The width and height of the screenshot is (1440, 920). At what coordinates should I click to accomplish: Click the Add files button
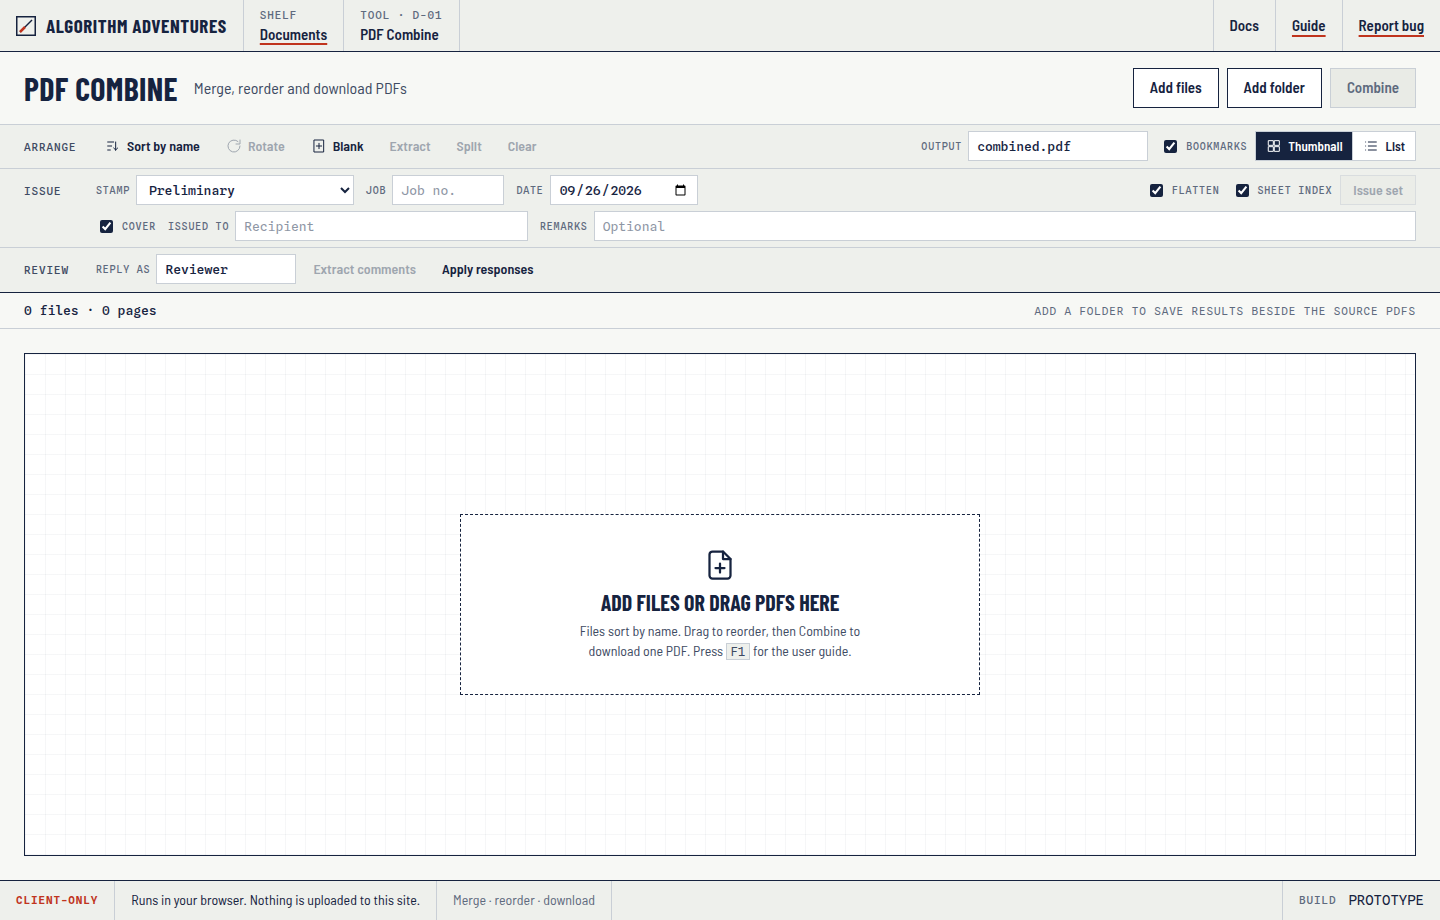point(1176,88)
